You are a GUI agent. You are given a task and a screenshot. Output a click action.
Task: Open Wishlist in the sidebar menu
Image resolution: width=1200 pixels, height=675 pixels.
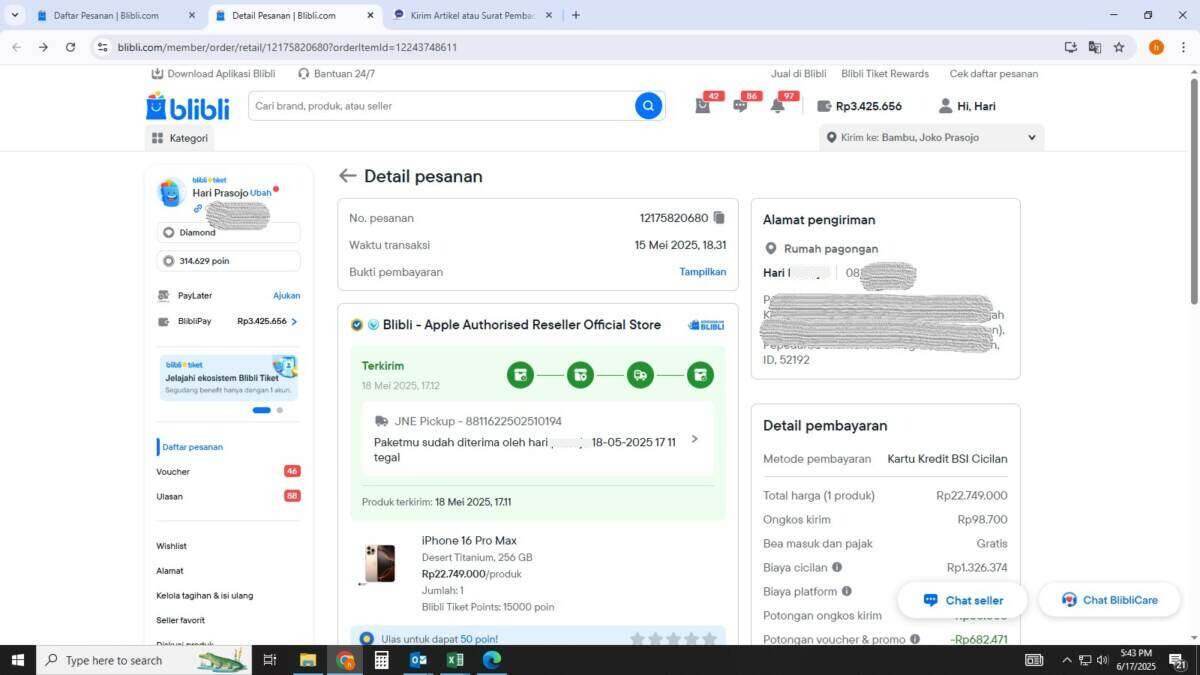pyautogui.click(x=172, y=546)
